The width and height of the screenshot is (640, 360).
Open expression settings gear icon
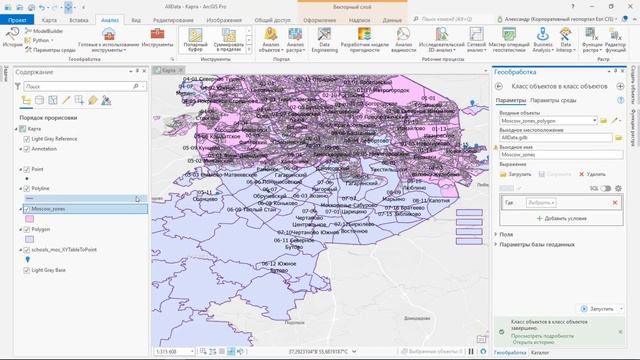point(618,188)
